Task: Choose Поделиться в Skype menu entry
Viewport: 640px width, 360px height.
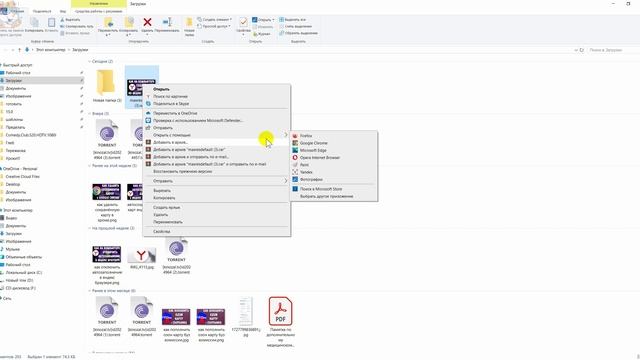Action: coord(171,104)
